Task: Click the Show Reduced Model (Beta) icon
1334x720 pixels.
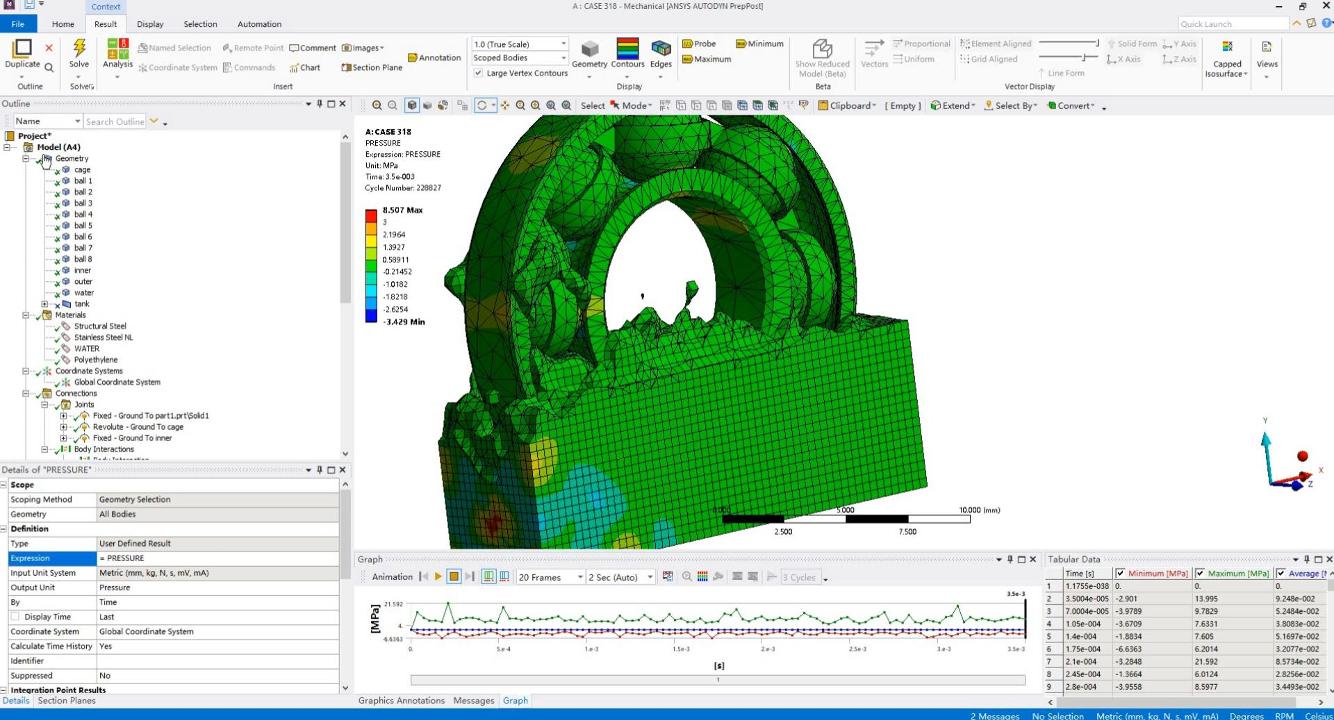Action: 822,49
